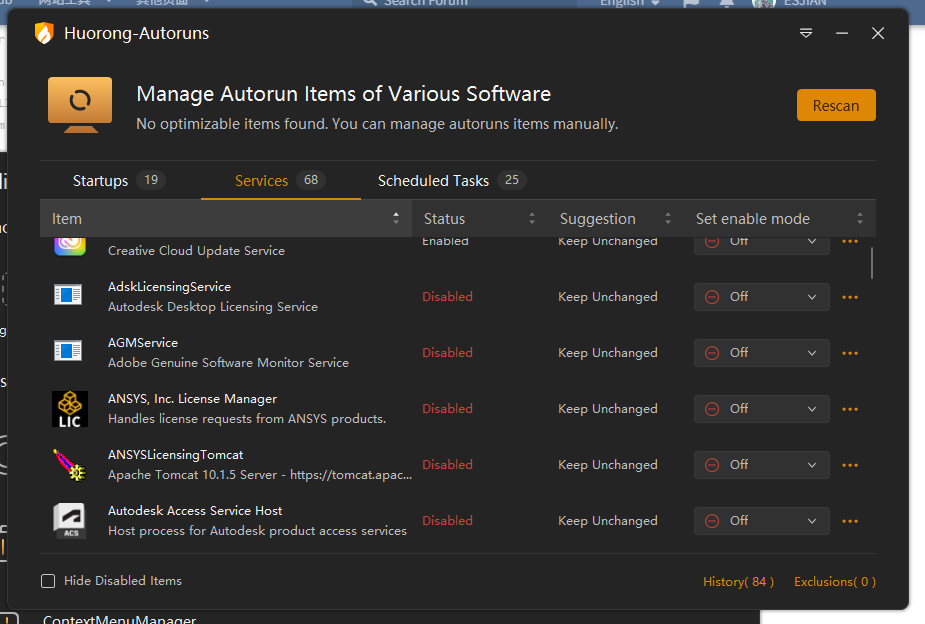Open enable mode dropdown for AGMService

[762, 353]
